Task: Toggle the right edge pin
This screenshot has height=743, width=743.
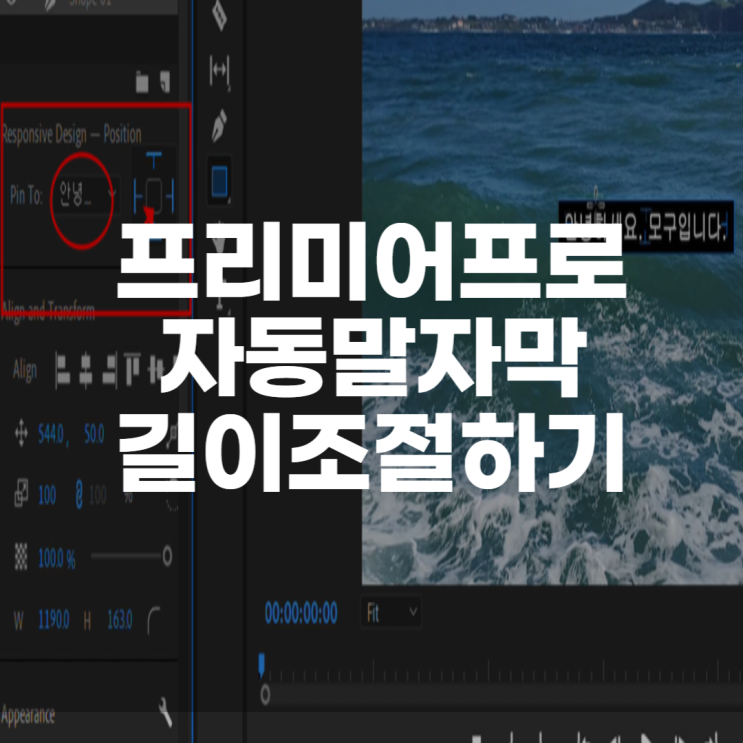Action: point(171,196)
